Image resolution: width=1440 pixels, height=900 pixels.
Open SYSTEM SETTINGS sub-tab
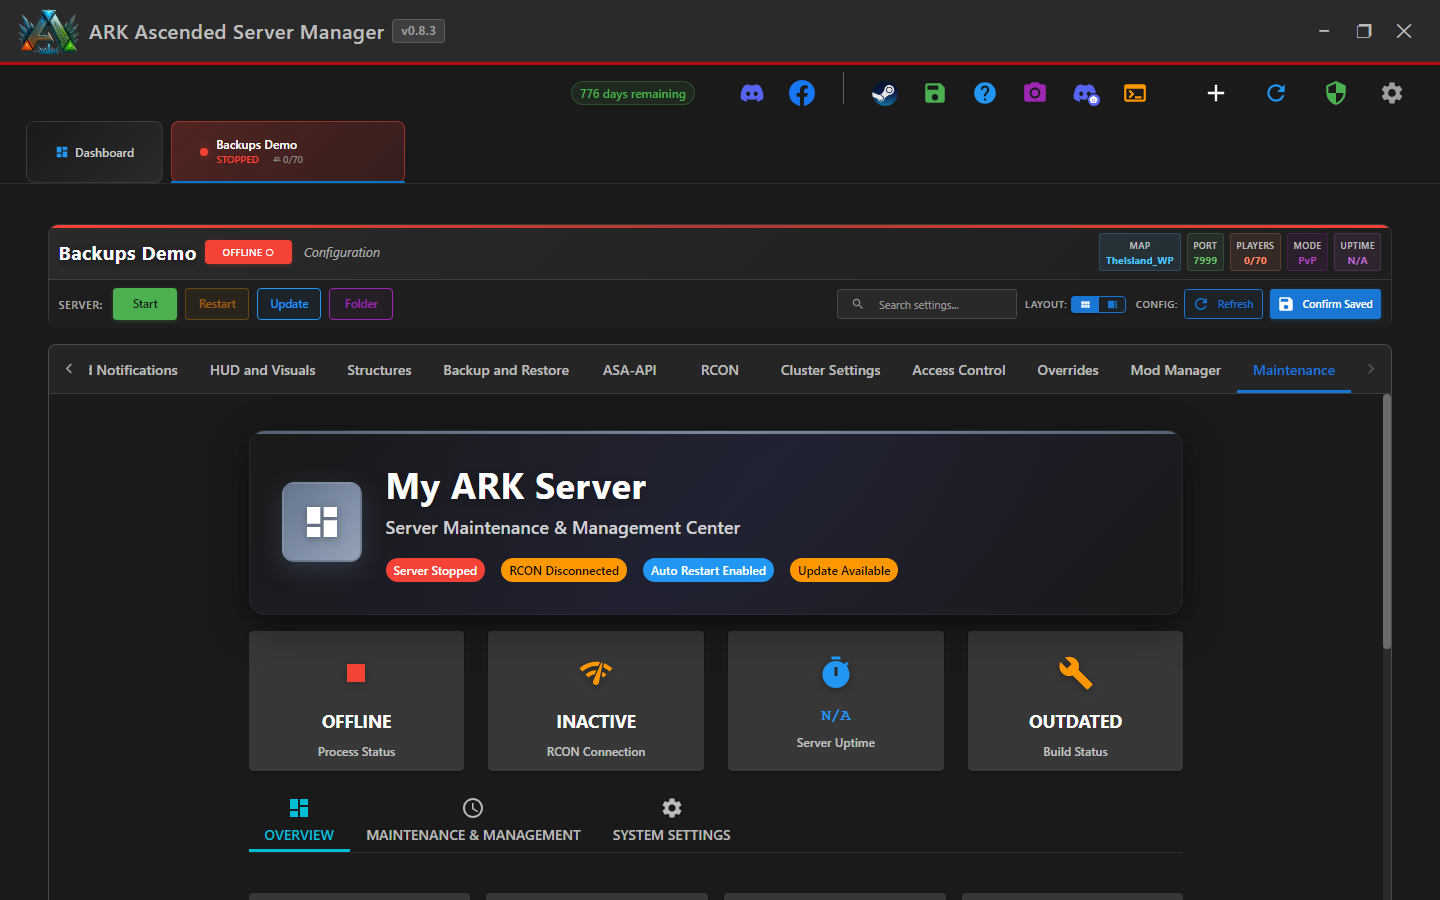671,821
